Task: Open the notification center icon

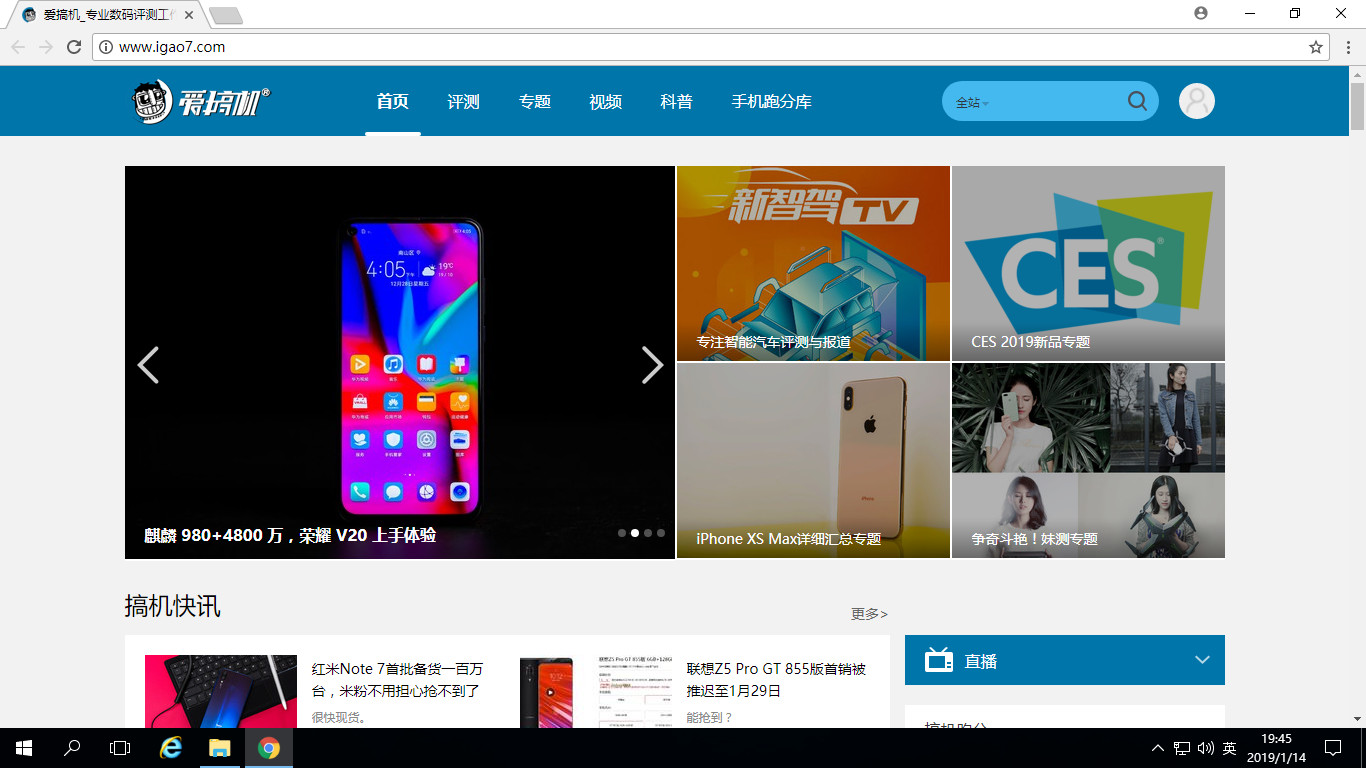Action: click(x=1333, y=748)
